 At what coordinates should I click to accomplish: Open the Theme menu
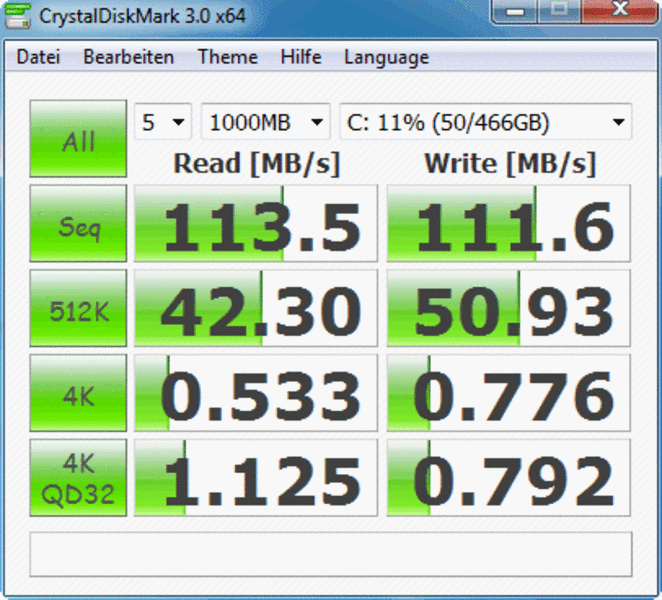[x=228, y=57]
